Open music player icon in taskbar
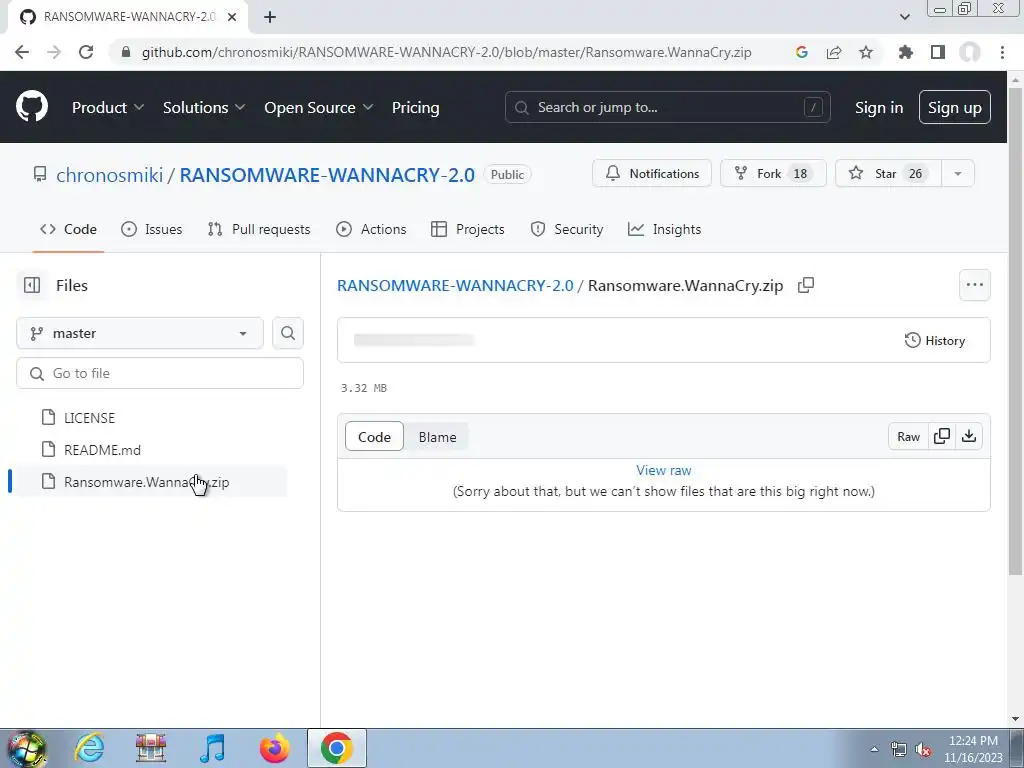 coord(213,748)
